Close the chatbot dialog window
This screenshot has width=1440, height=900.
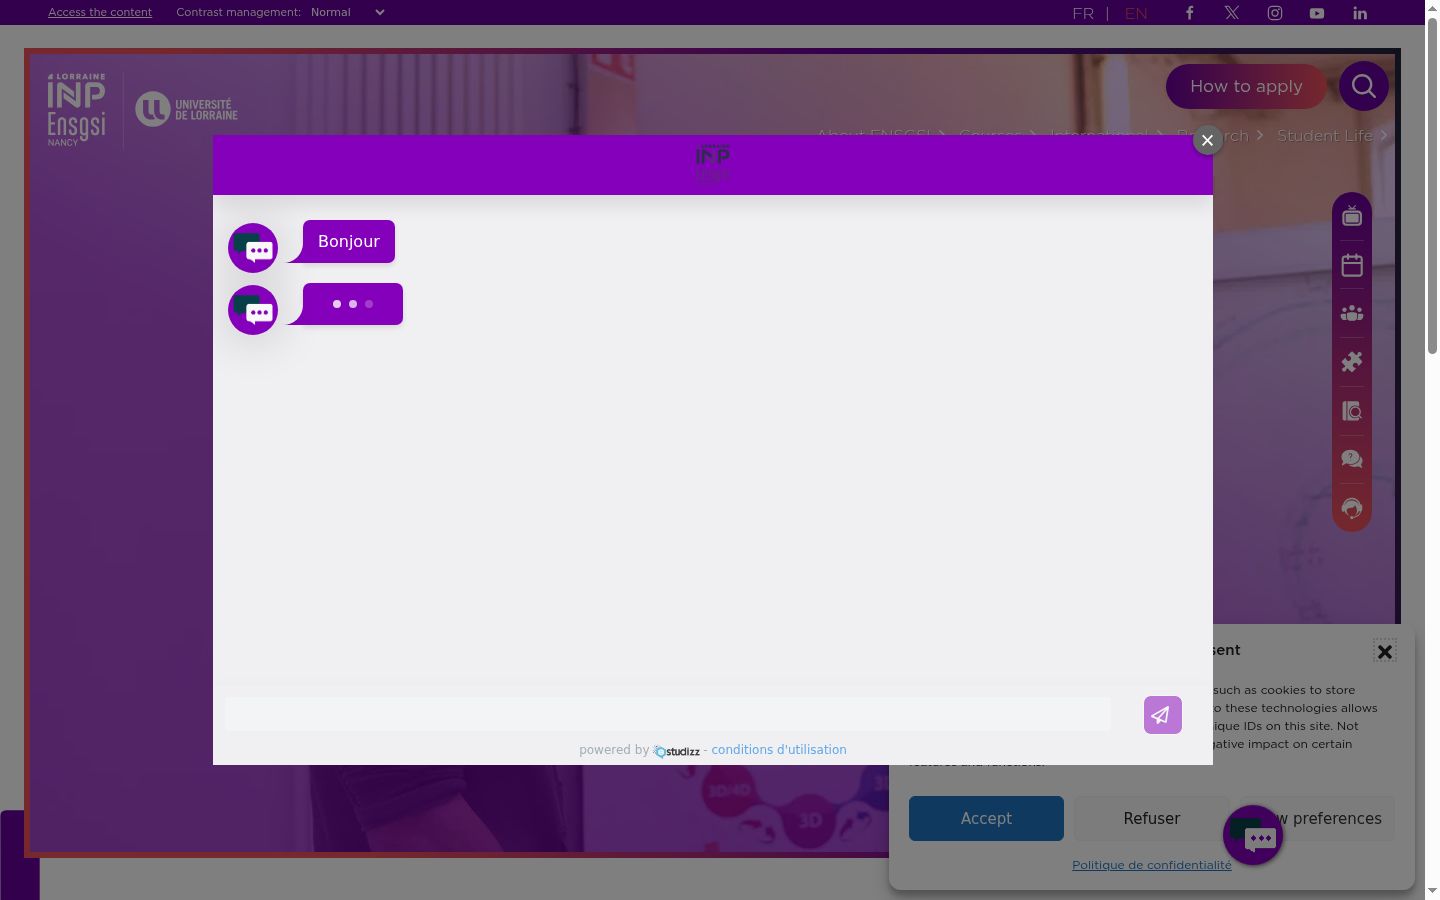click(1208, 140)
